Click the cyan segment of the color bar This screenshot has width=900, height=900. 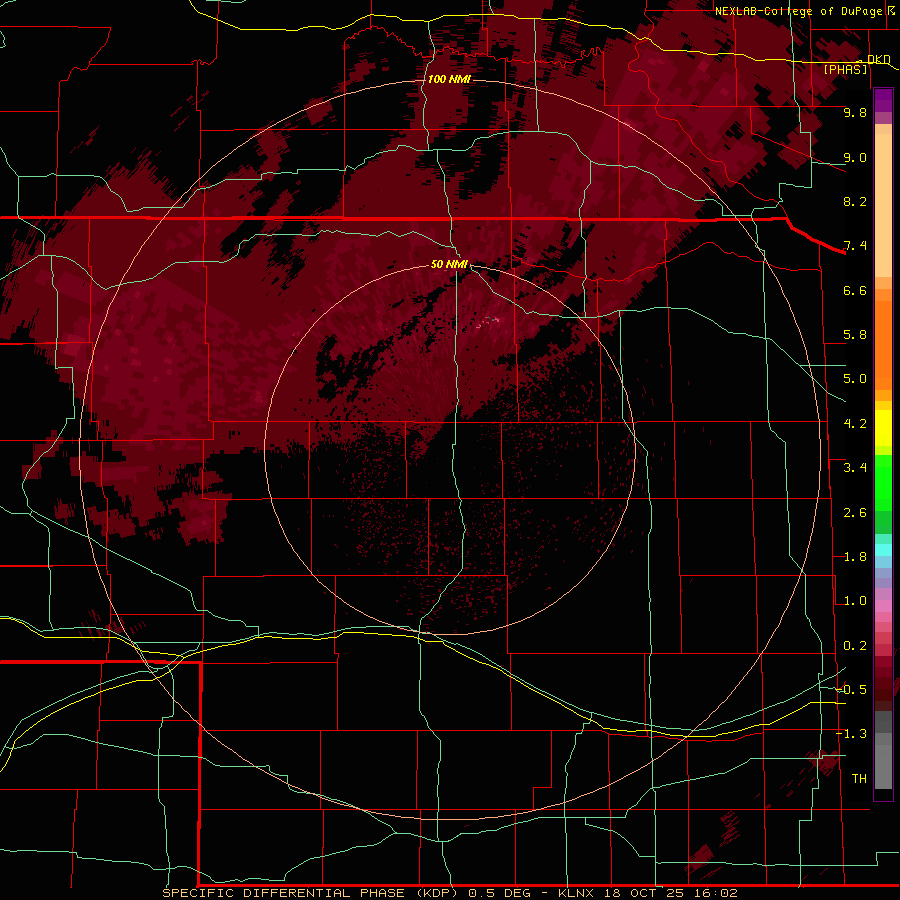[x=883, y=550]
